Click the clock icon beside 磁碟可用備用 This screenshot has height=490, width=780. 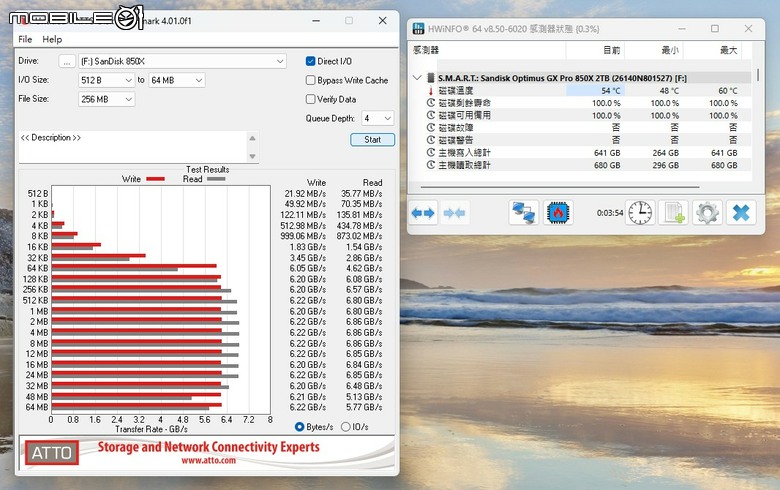tap(431, 115)
